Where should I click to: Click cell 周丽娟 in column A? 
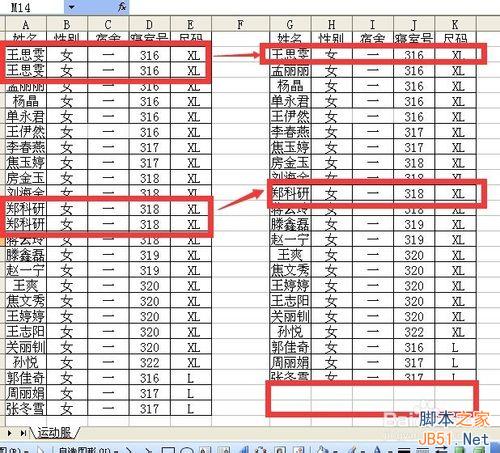coord(26,393)
